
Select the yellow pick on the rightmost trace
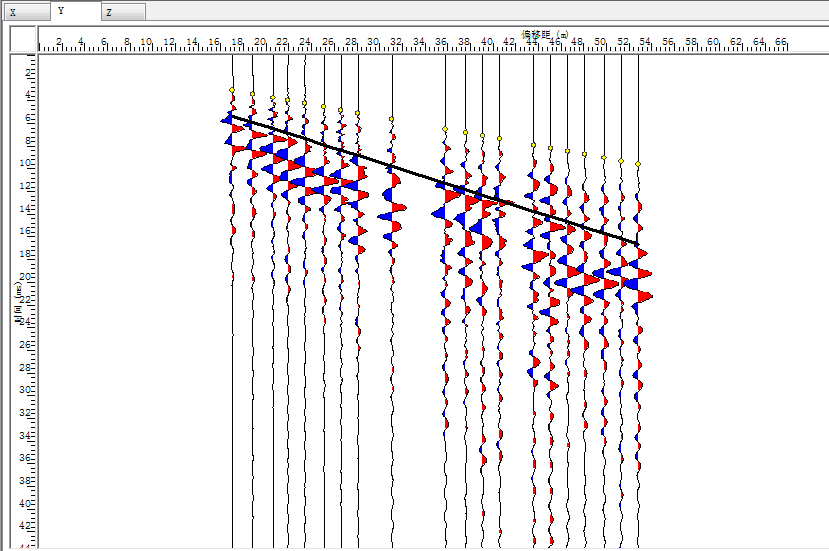(638, 163)
